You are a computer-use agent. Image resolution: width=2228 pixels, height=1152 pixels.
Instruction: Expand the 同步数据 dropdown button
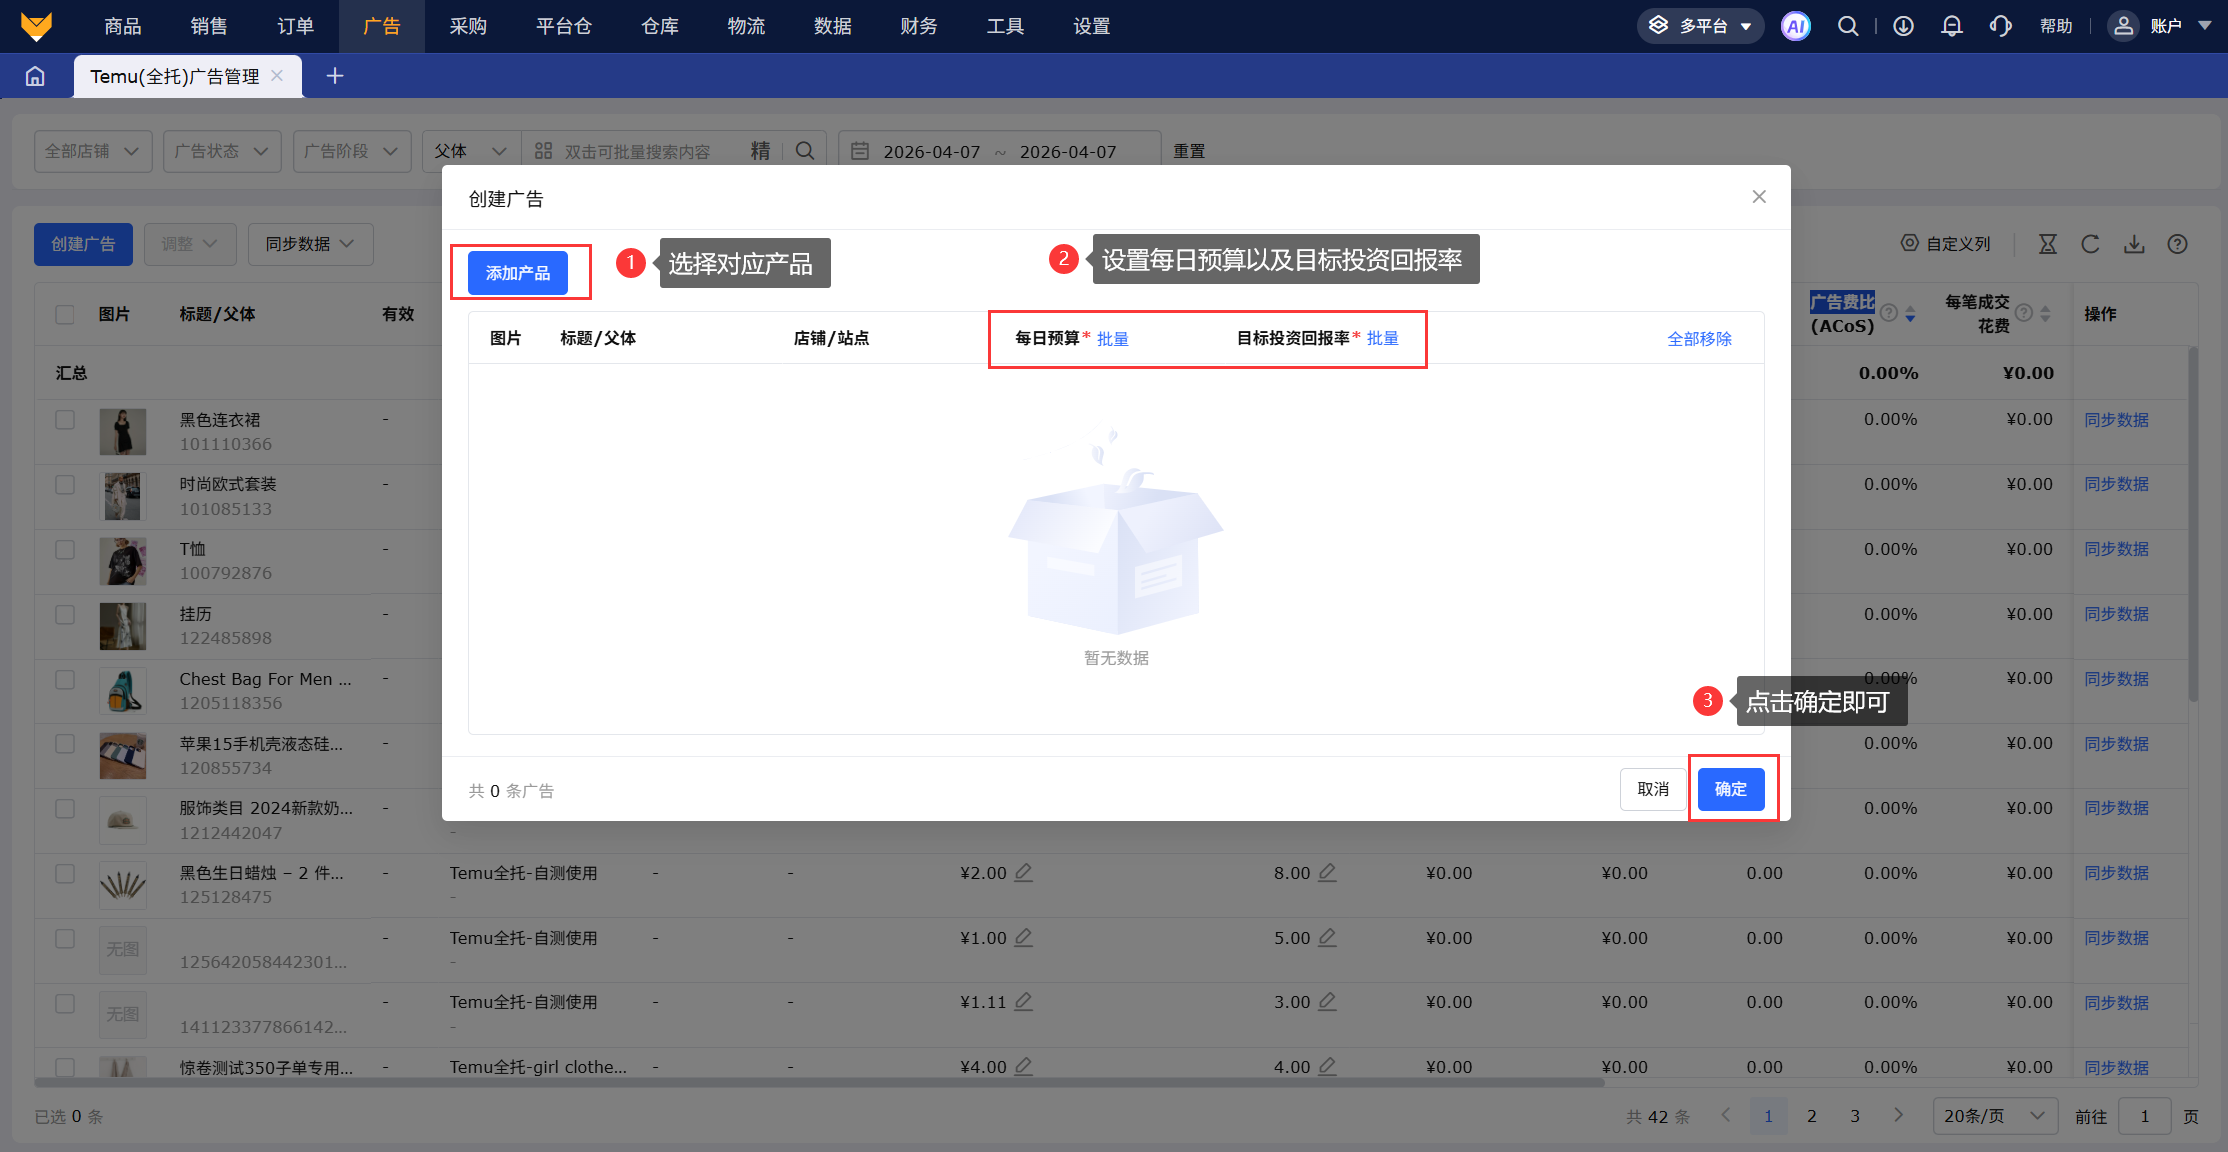(310, 244)
